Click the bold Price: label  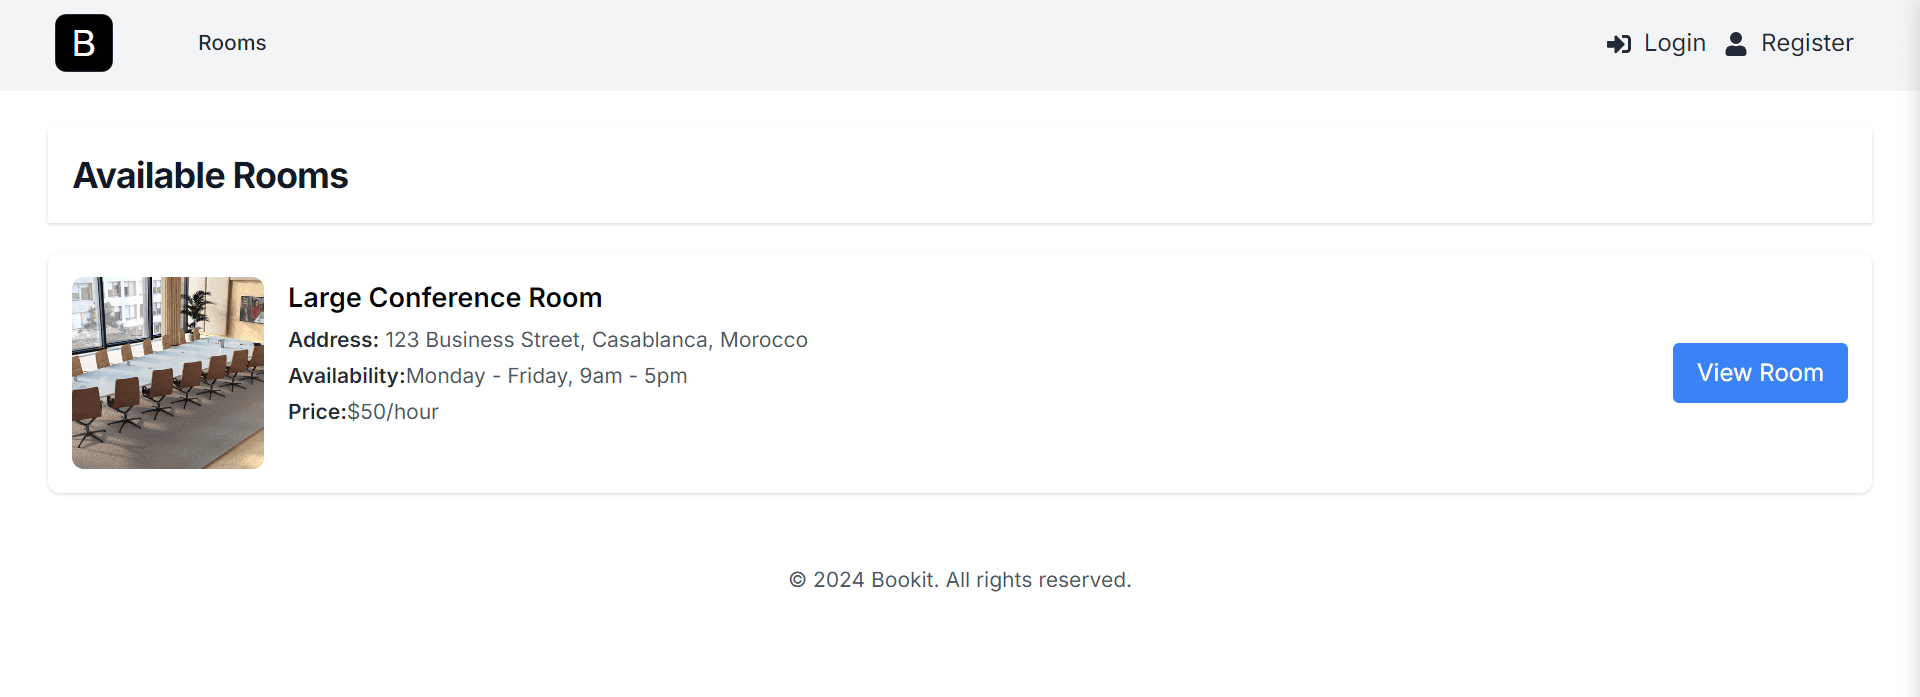pyautogui.click(x=317, y=412)
